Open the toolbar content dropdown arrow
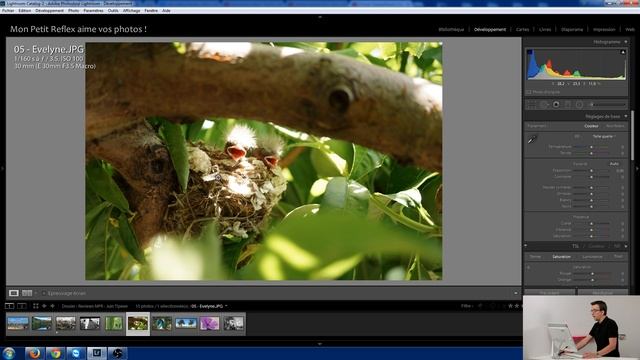Screen dimensions: 640x360 pos(516,293)
